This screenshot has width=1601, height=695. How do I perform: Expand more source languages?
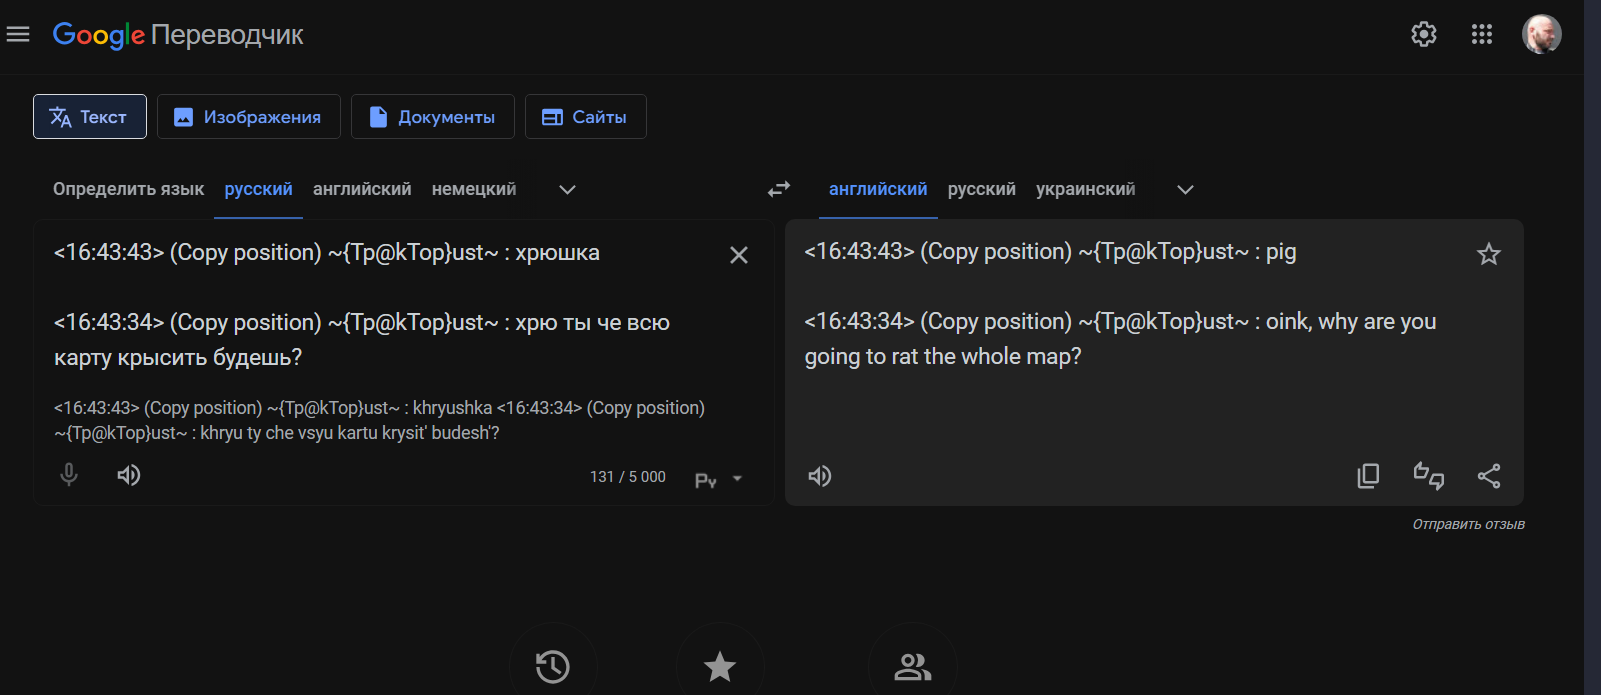point(567,190)
